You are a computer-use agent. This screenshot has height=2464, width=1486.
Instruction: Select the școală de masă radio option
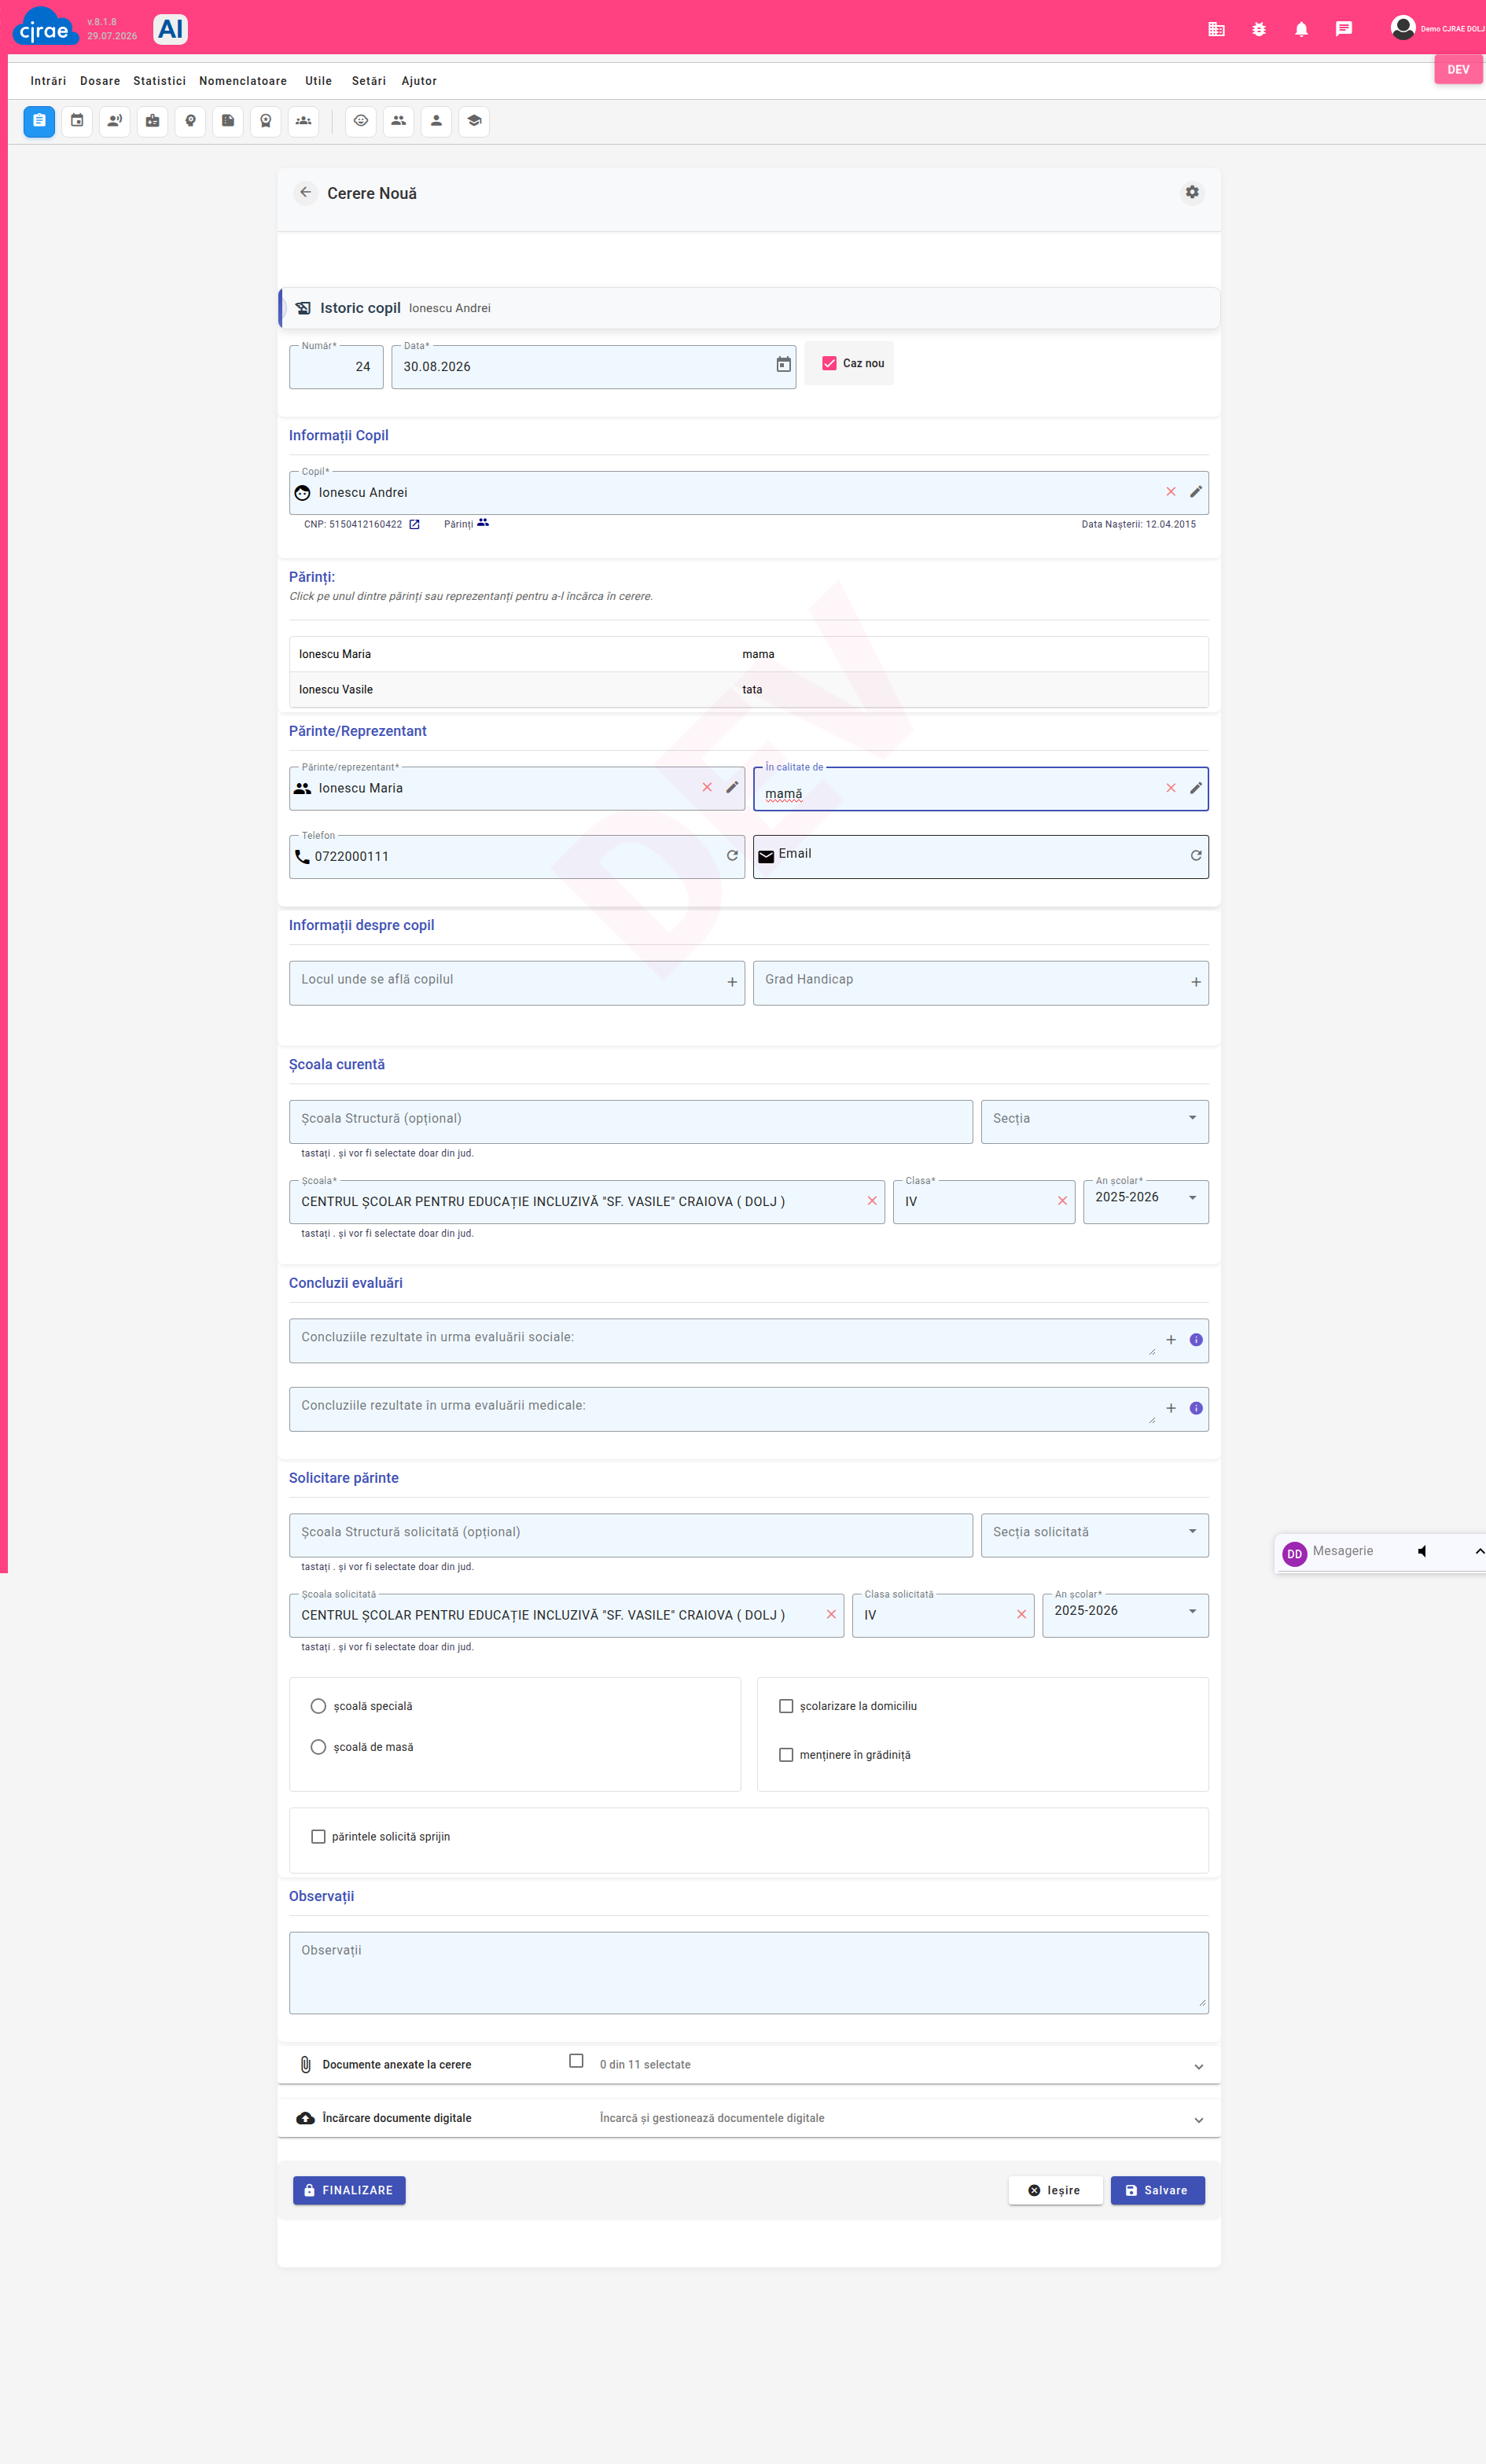pyautogui.click(x=318, y=1747)
